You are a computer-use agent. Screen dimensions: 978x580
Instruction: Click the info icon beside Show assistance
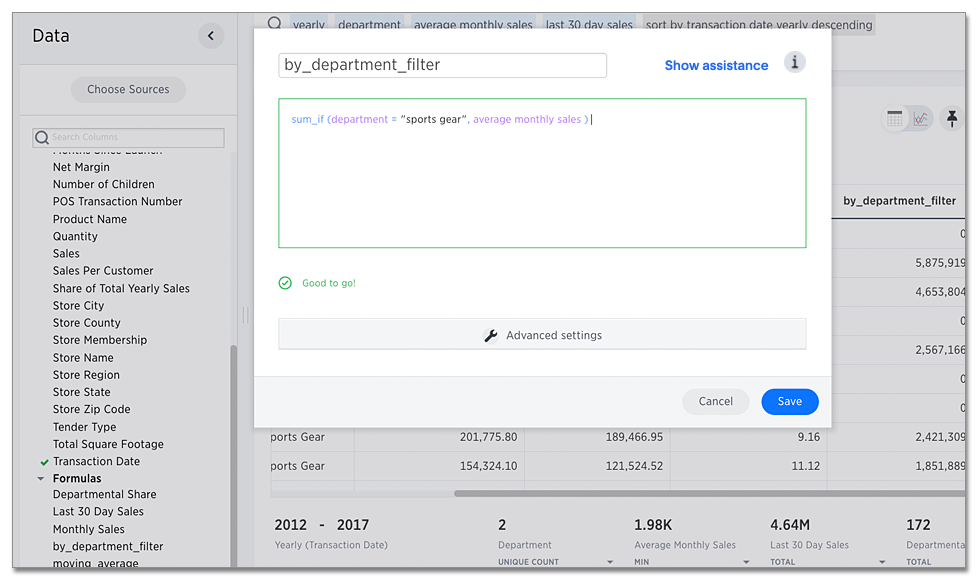coord(795,63)
